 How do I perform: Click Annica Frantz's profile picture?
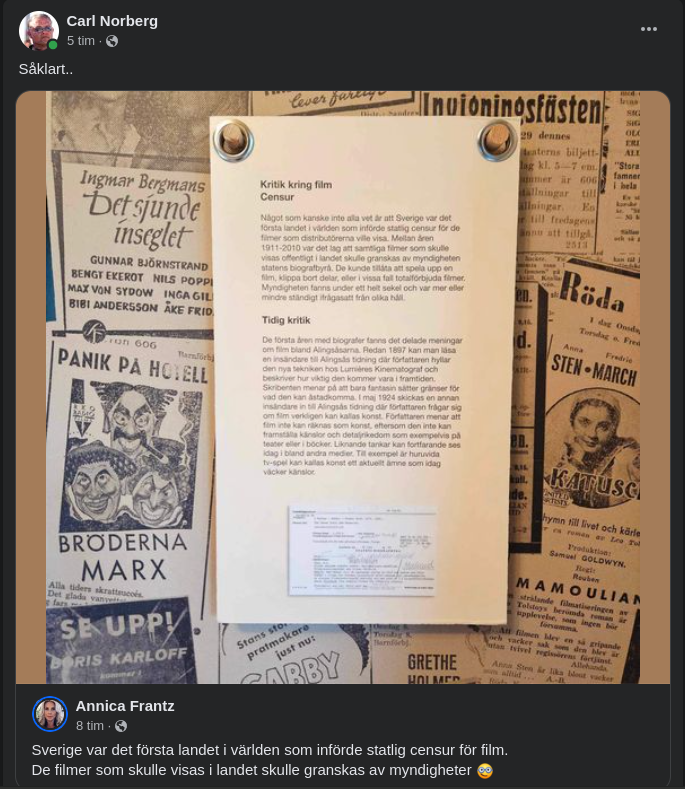coord(50,714)
